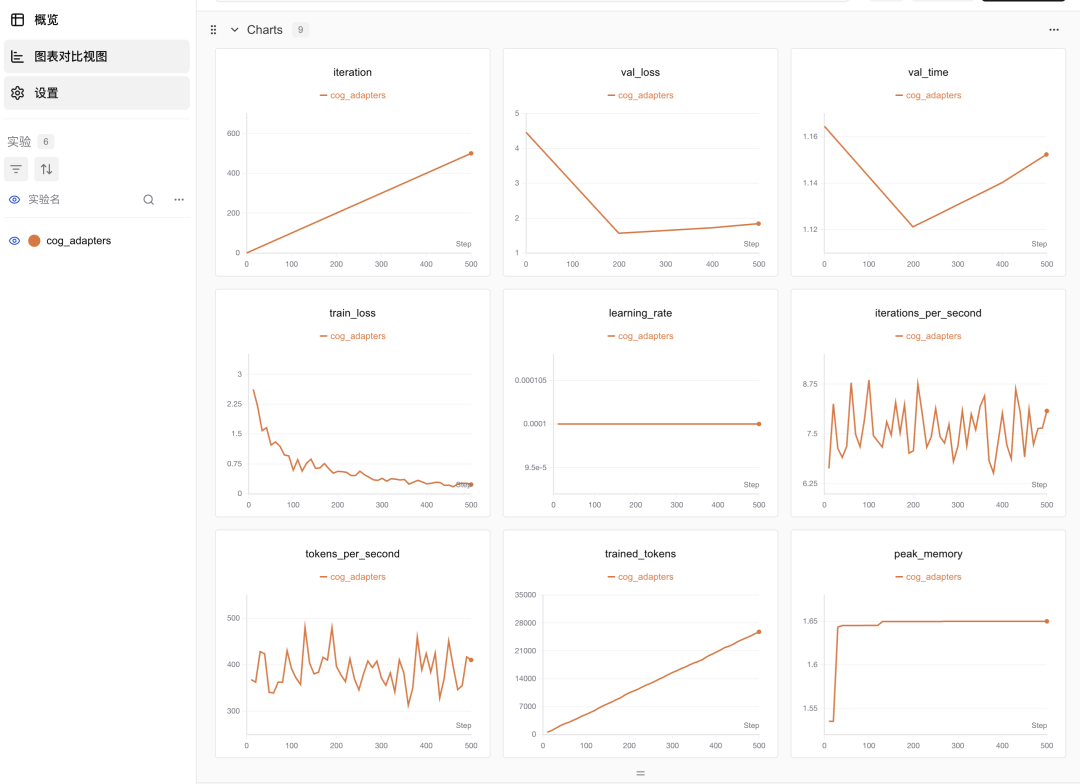Viewport: 1080px width, 784px height.
Task: Click the gear icon beside 设置
Action: coord(17,93)
